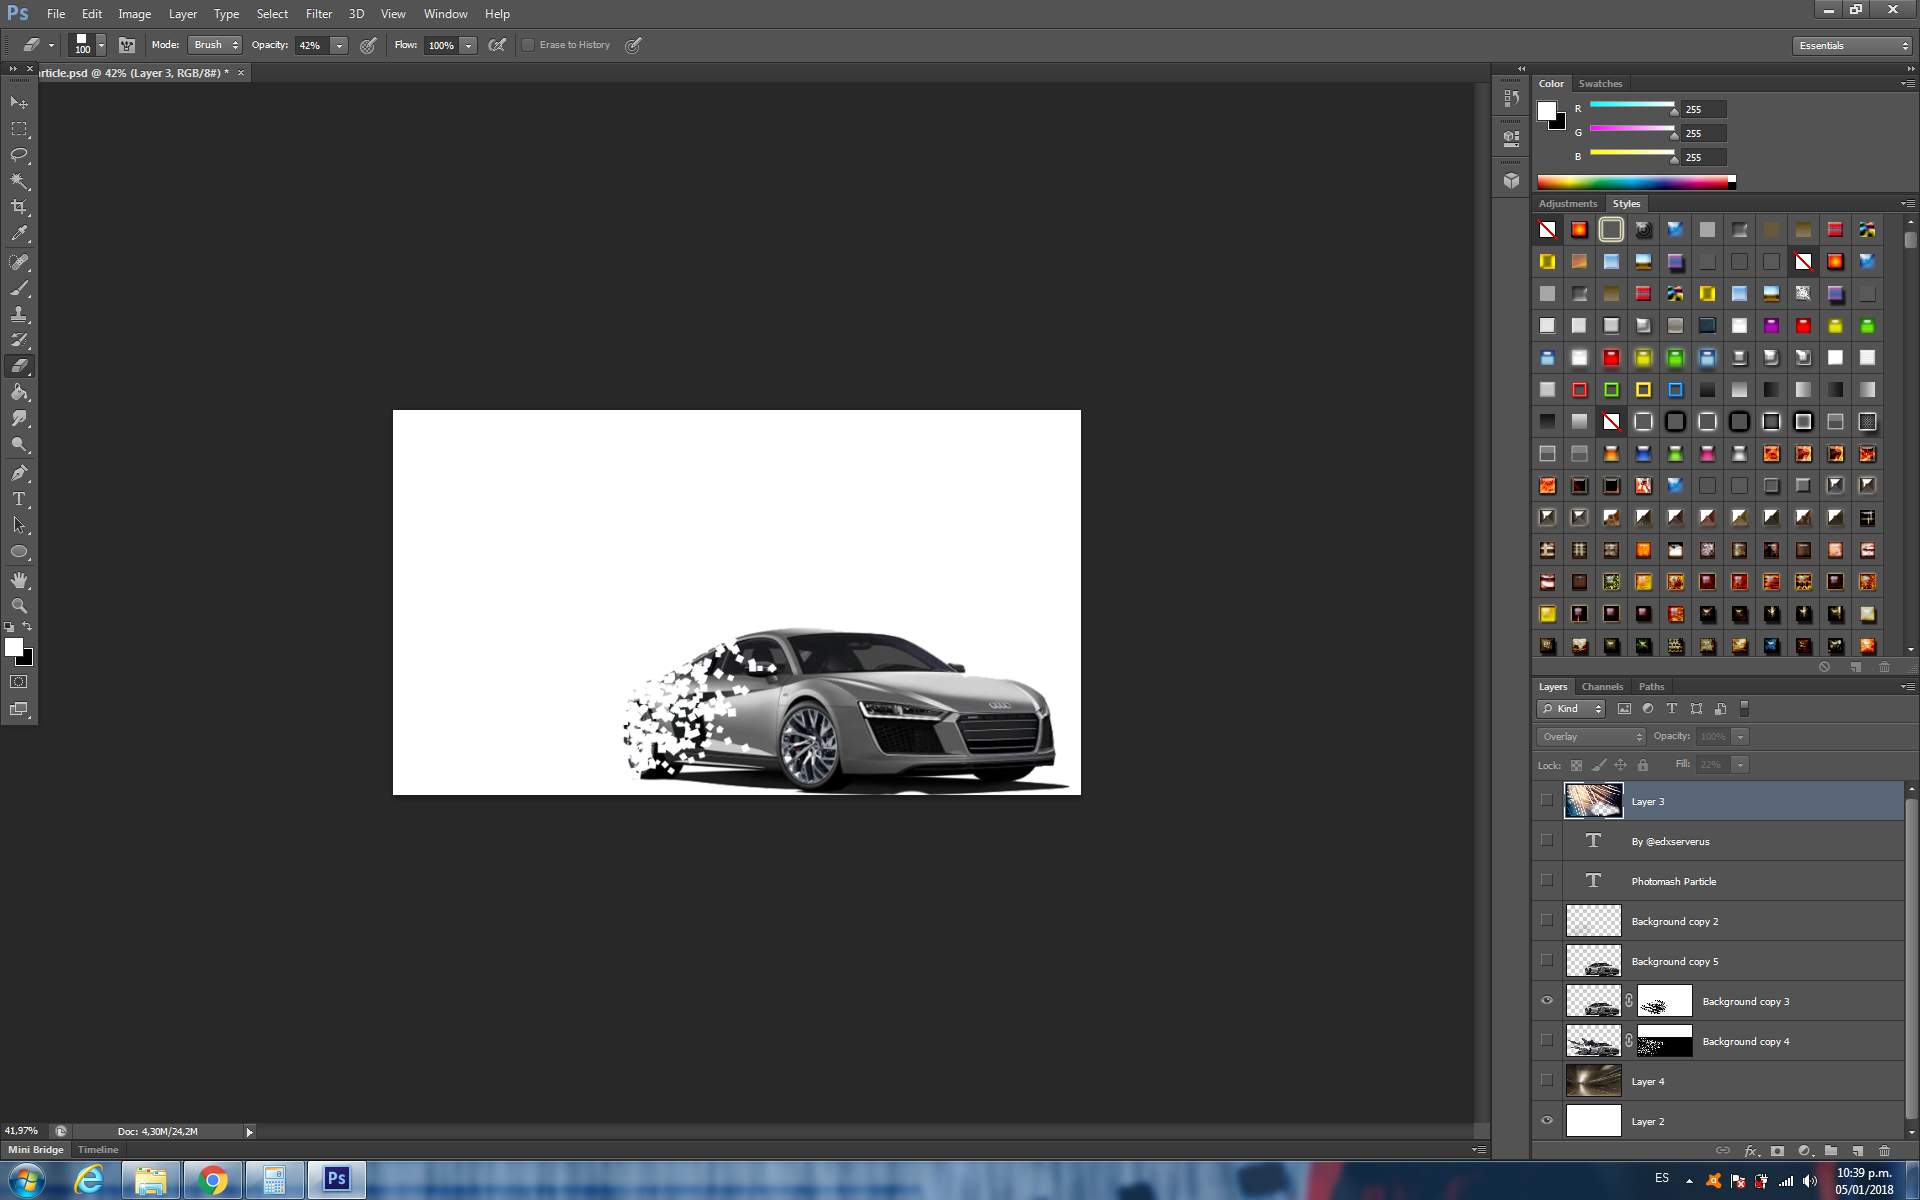The height and width of the screenshot is (1200, 1920).
Task: Select the Pen tool
Action: click(x=19, y=472)
